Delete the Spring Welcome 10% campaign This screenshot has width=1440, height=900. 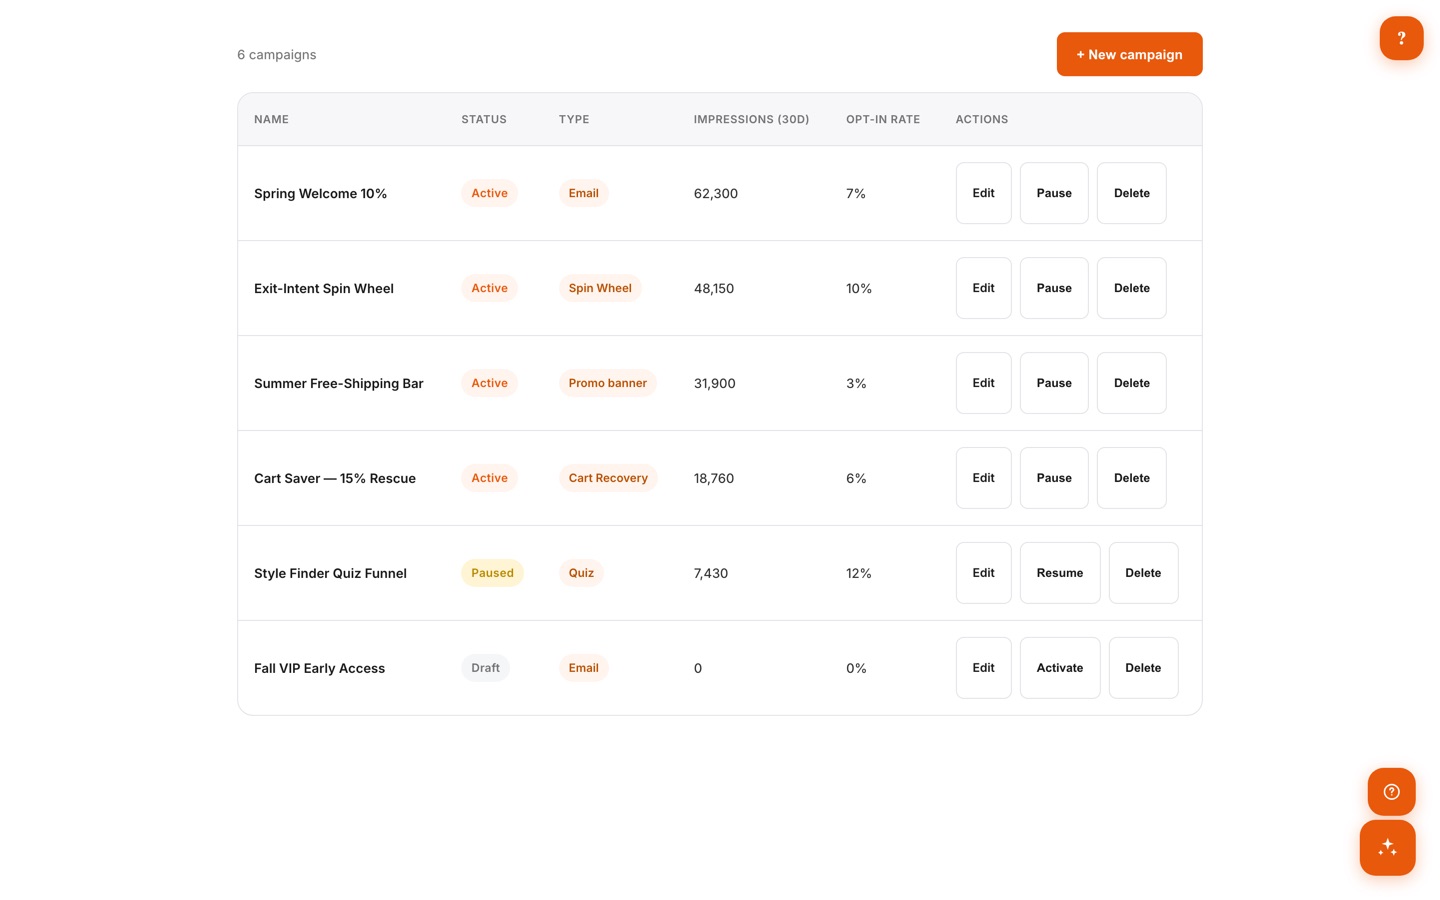pos(1131,193)
